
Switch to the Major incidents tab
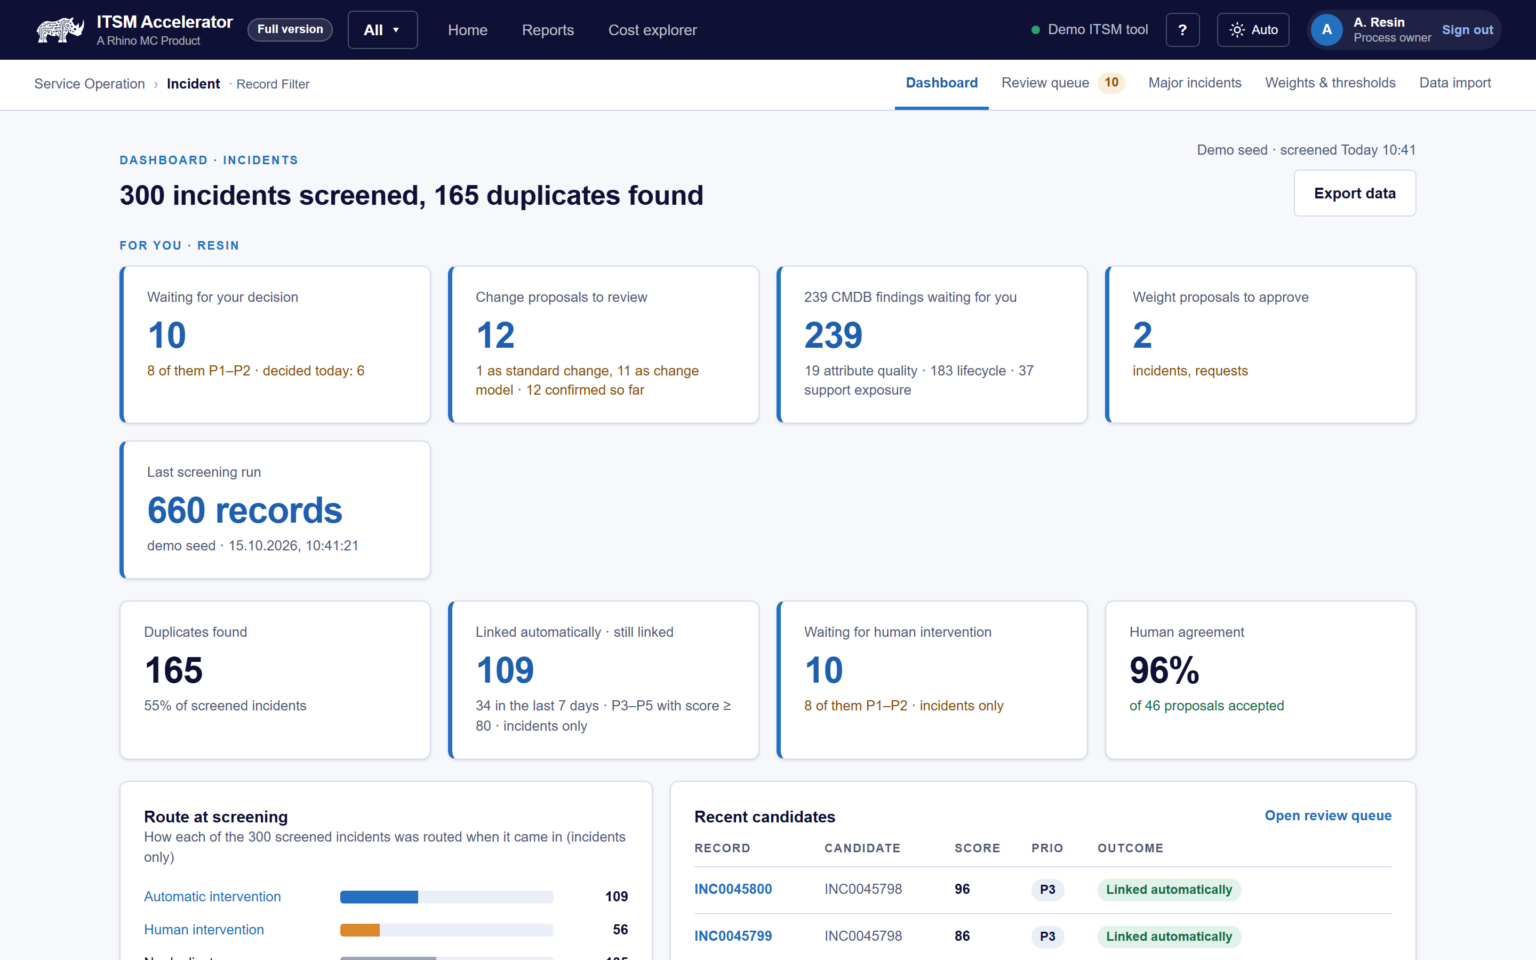coord(1195,83)
